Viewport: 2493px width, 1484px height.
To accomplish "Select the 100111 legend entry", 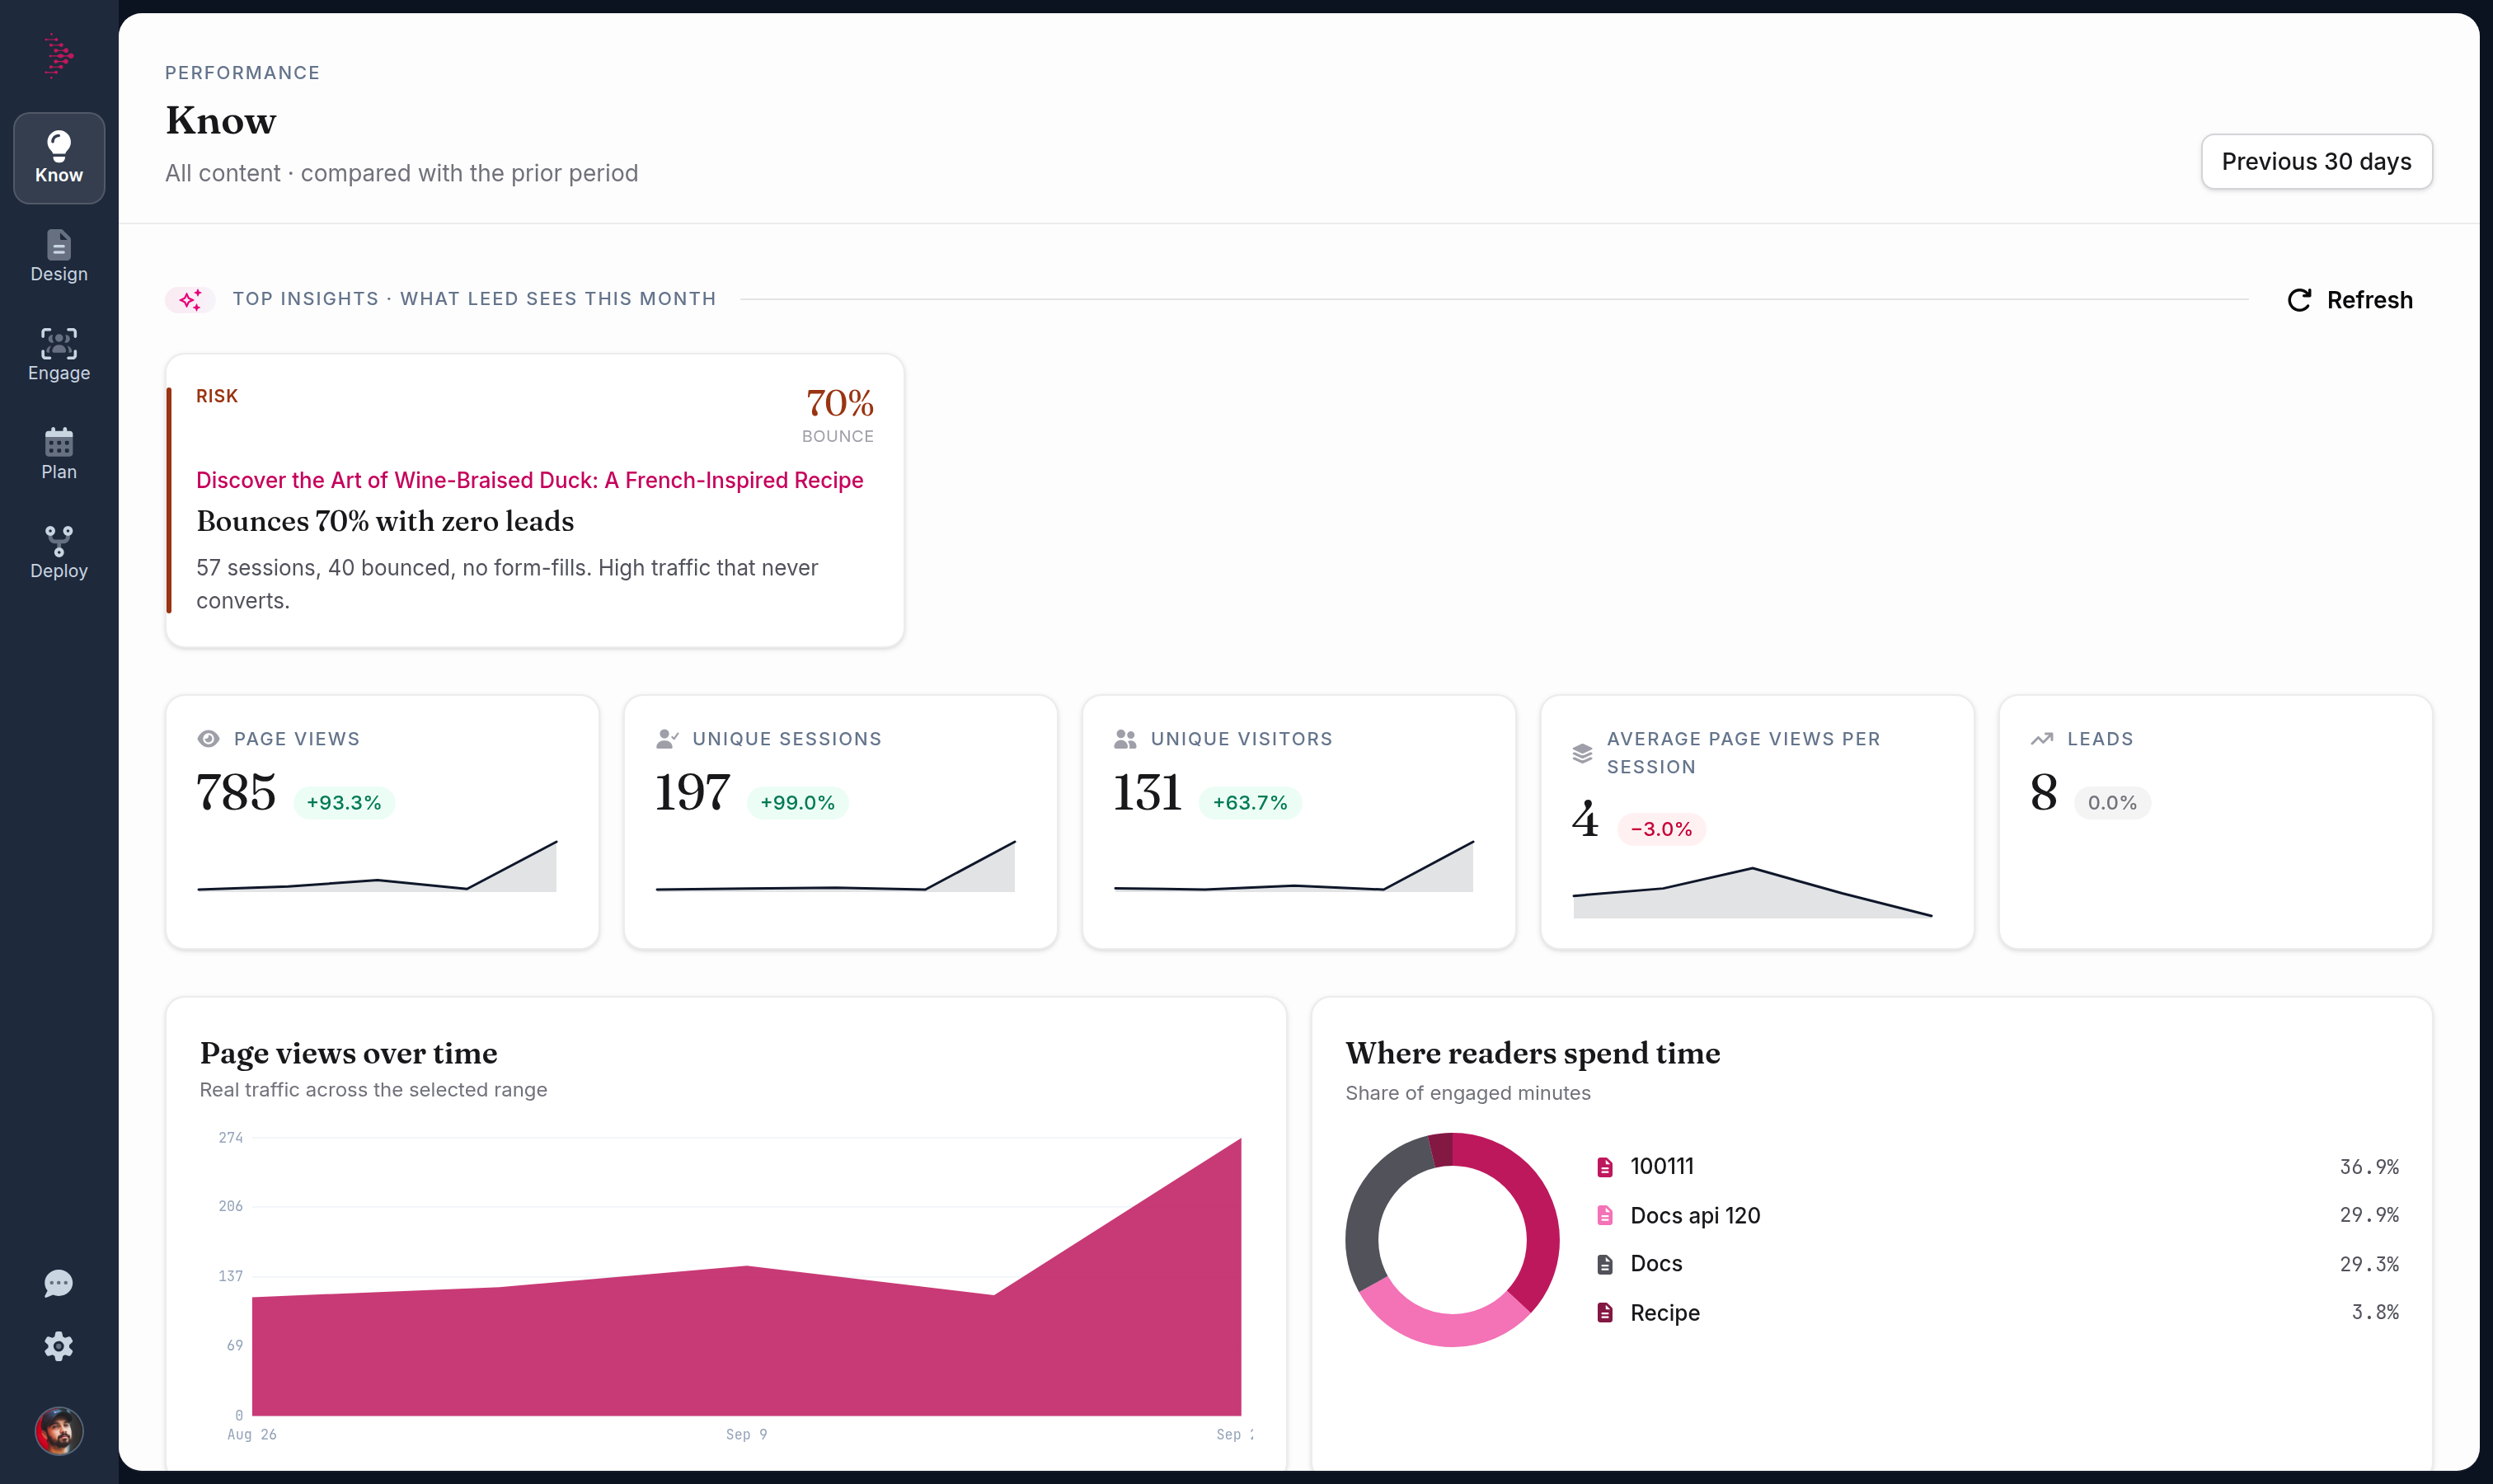I will coord(1997,1167).
